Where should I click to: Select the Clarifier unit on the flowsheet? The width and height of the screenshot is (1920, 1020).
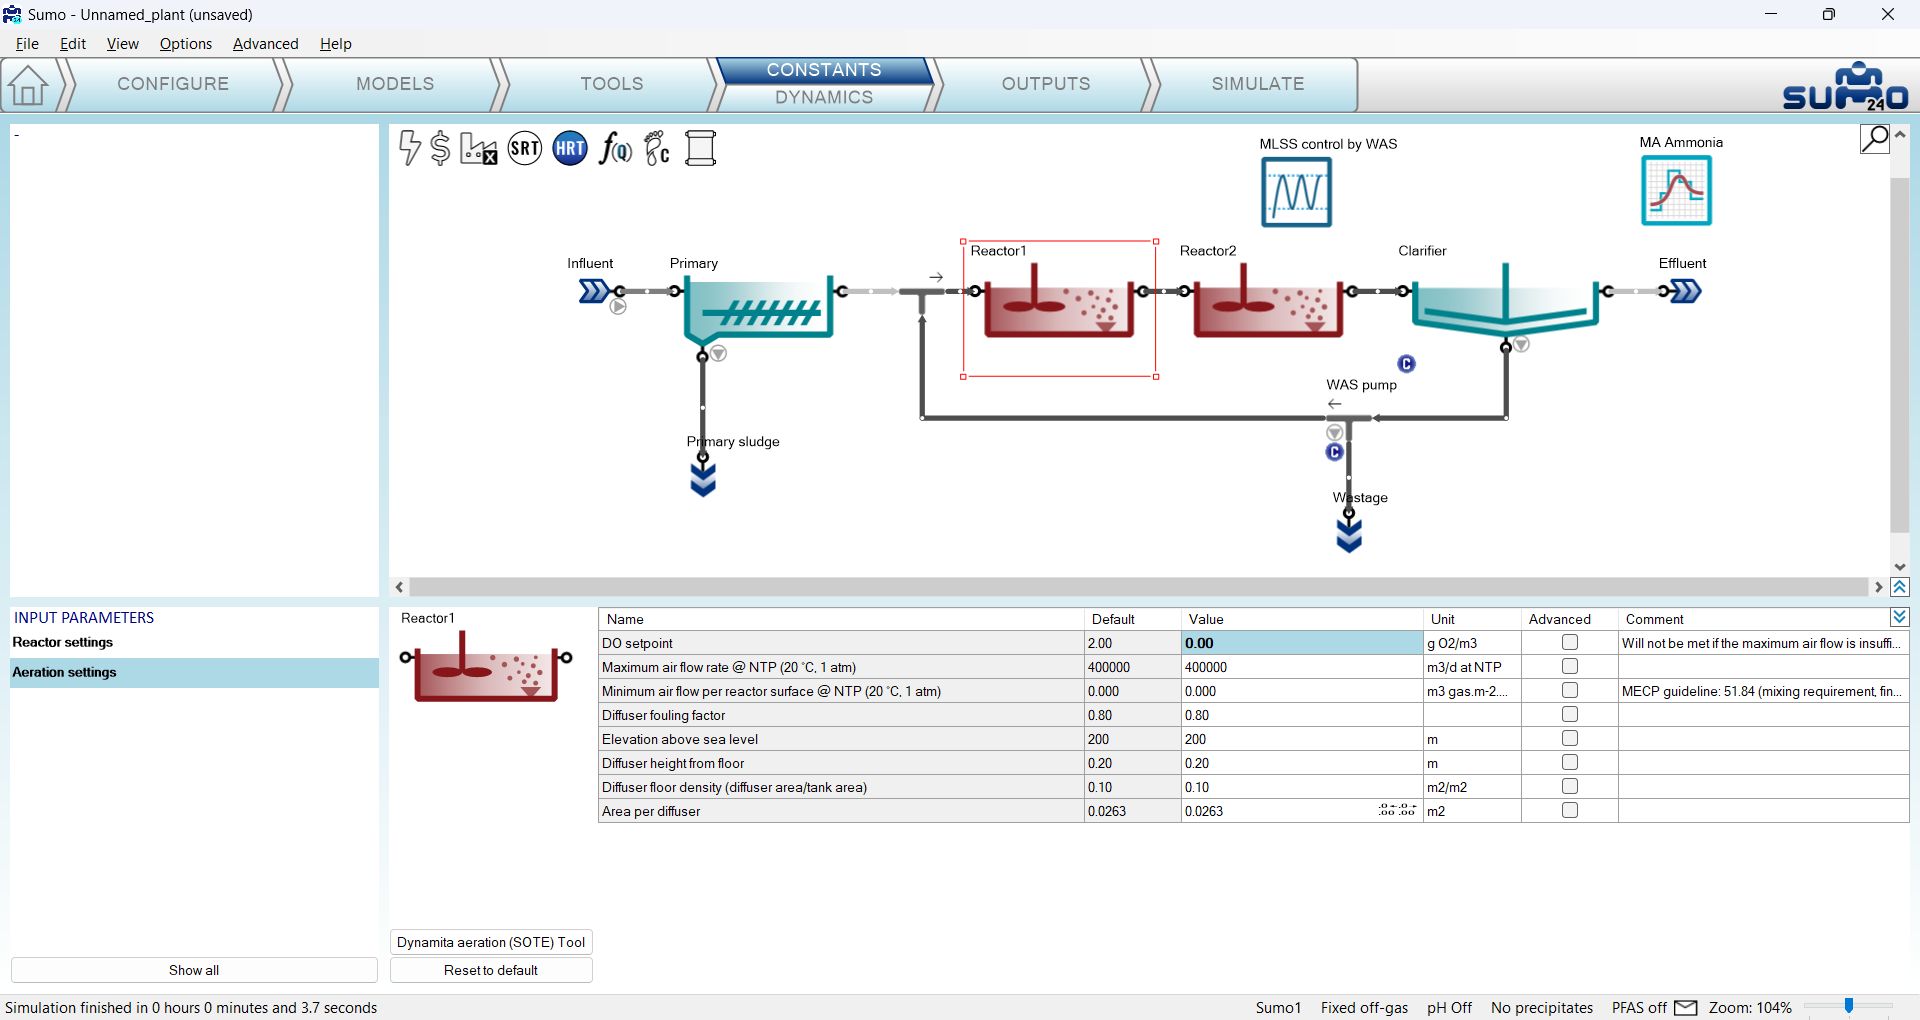[x=1505, y=298]
